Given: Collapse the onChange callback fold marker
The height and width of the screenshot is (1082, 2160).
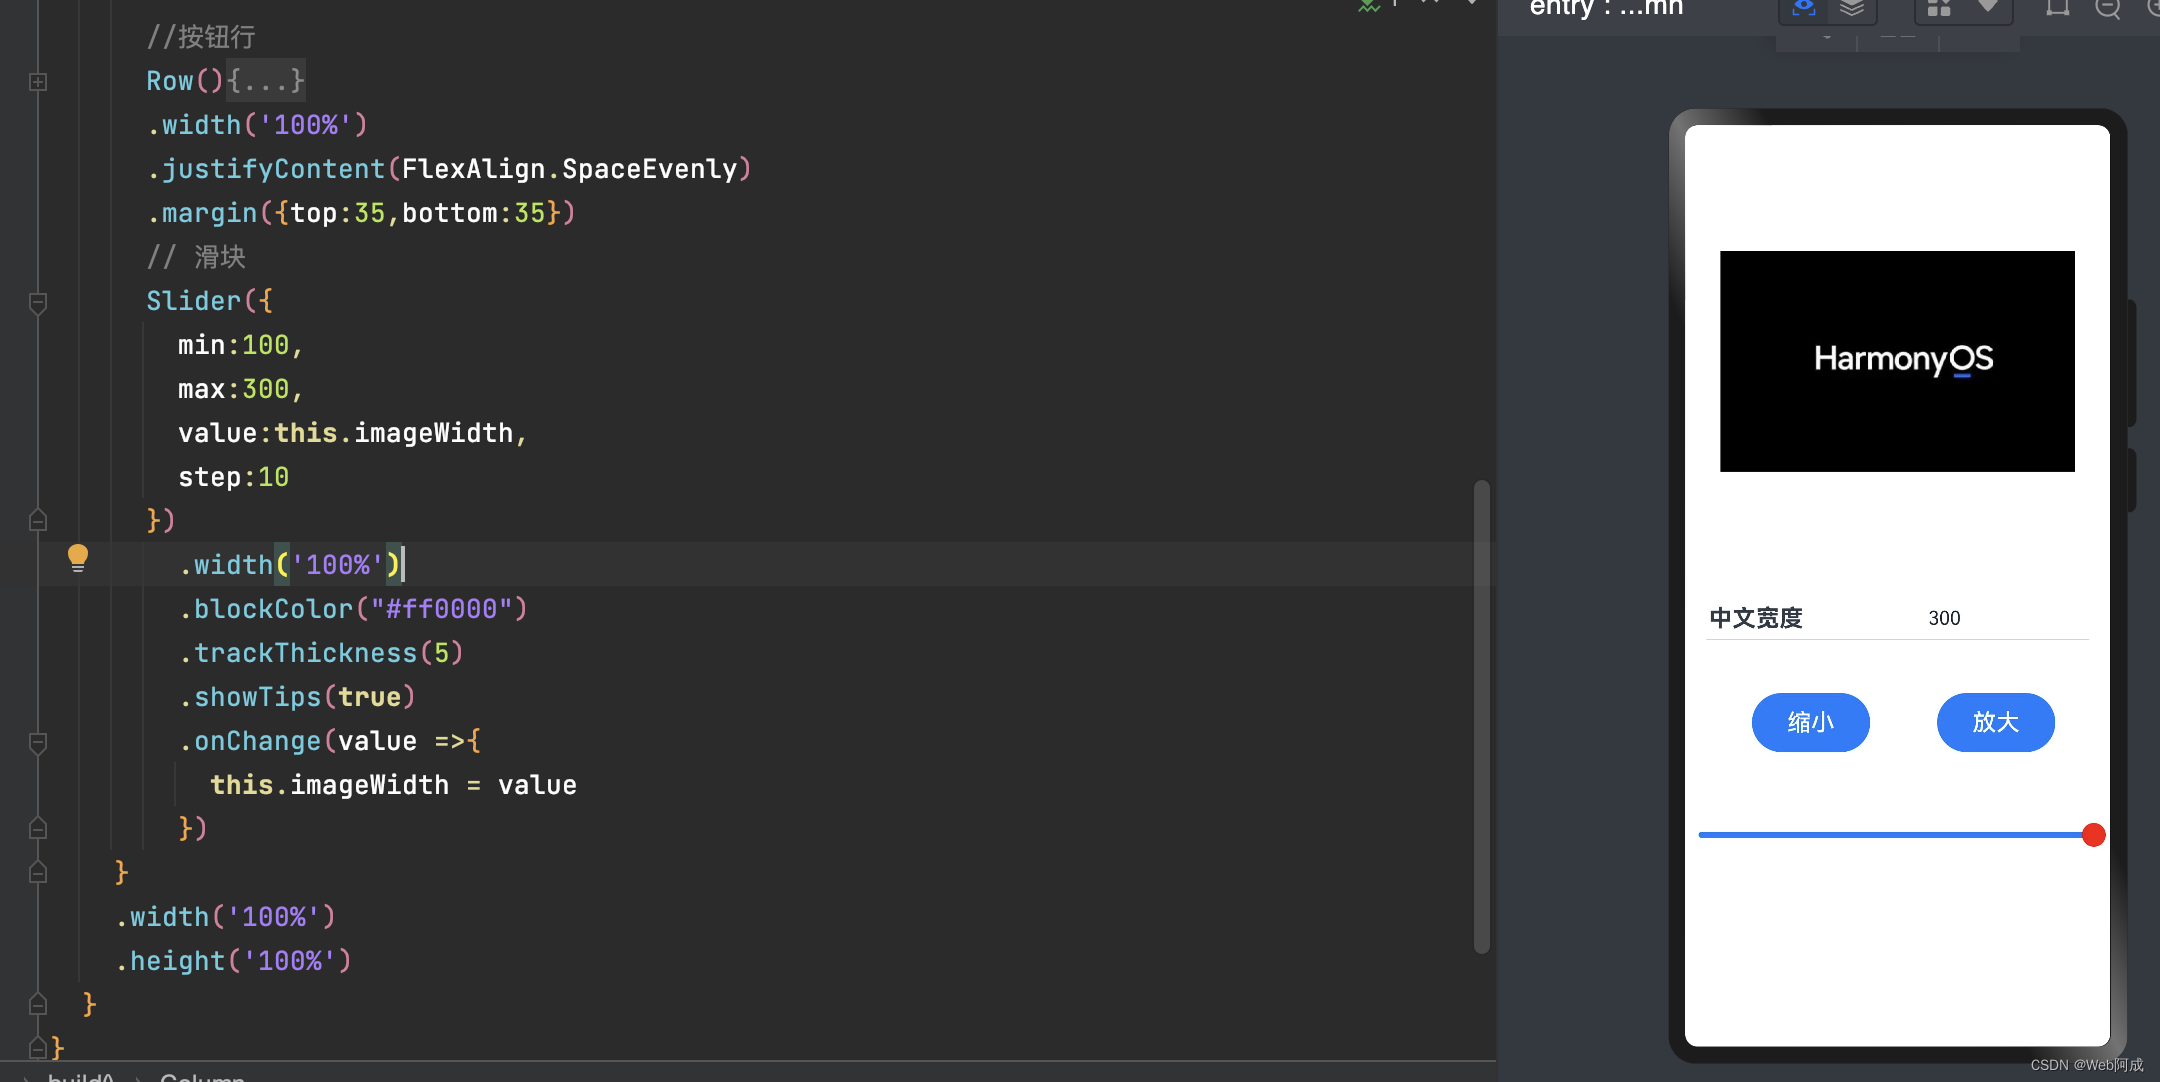Looking at the screenshot, I should (38, 742).
